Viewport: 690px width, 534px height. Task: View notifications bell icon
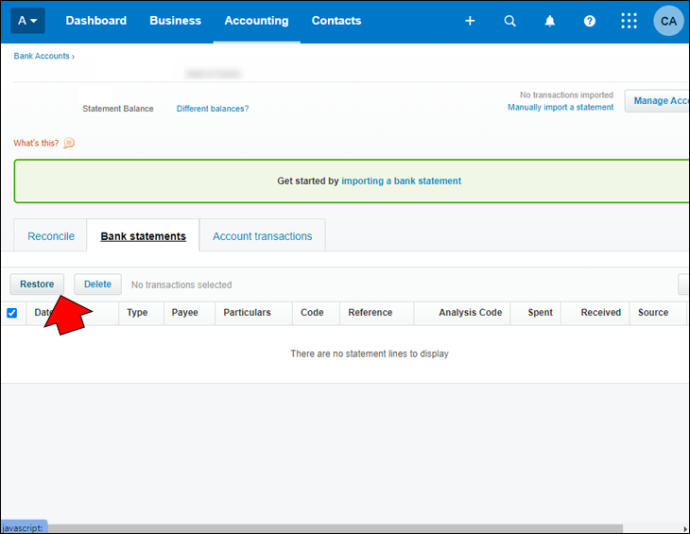550,21
